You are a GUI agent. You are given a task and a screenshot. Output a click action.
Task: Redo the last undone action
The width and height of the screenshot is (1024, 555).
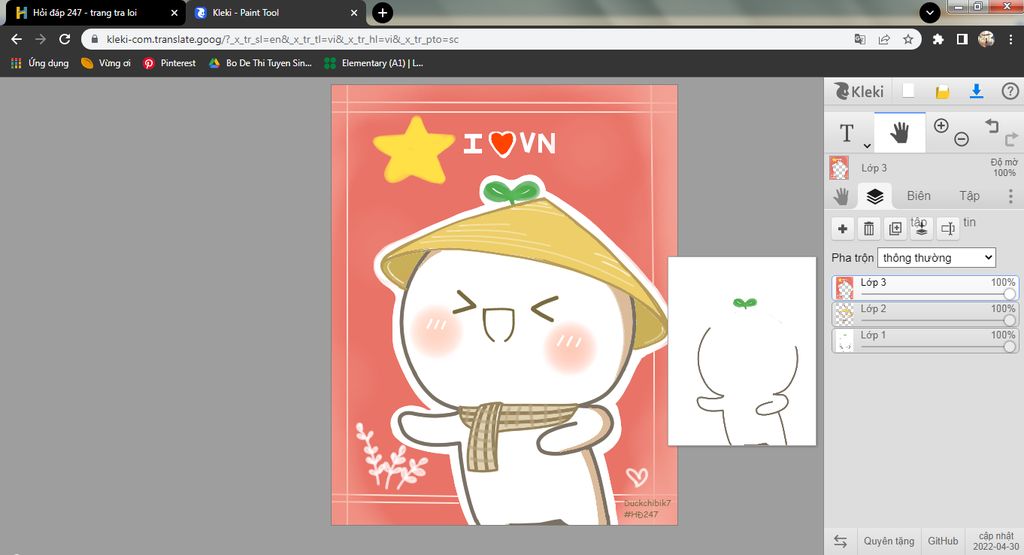(x=1011, y=138)
